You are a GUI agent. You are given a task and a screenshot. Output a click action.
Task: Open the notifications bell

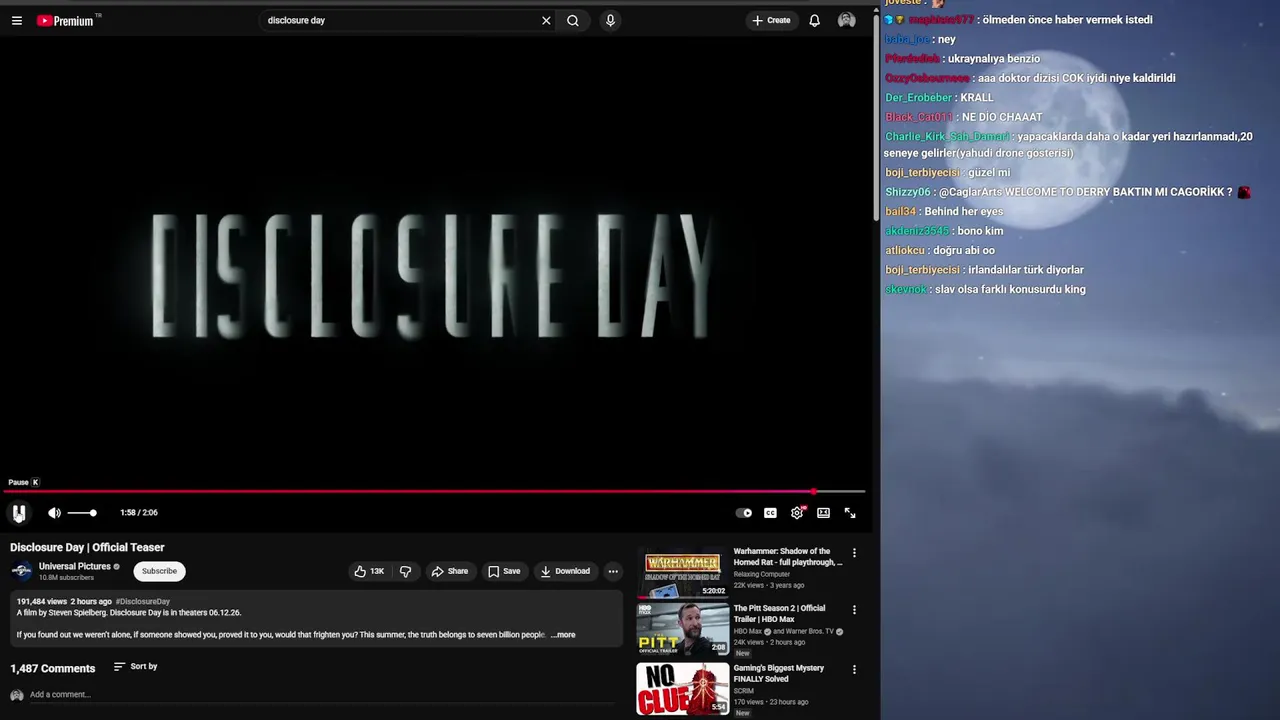click(x=814, y=20)
